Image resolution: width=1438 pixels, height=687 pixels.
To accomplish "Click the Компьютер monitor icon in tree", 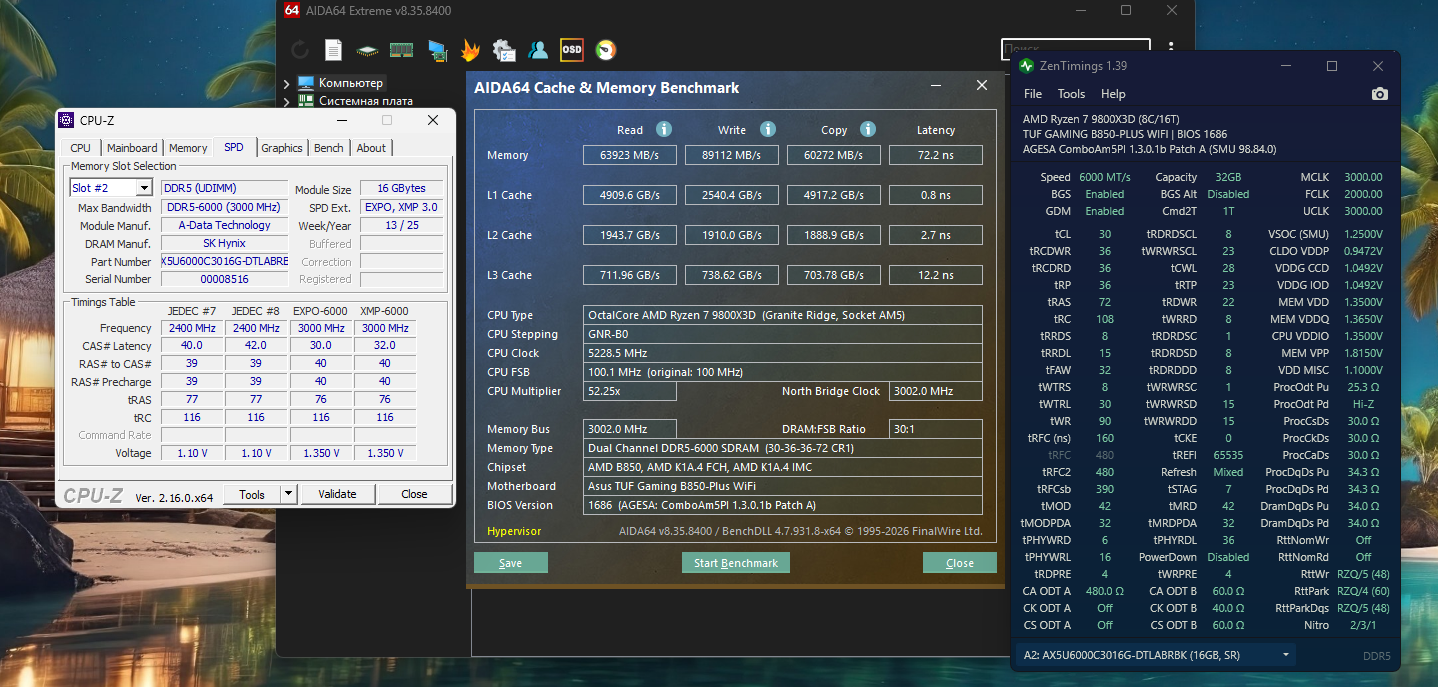I will coord(305,83).
